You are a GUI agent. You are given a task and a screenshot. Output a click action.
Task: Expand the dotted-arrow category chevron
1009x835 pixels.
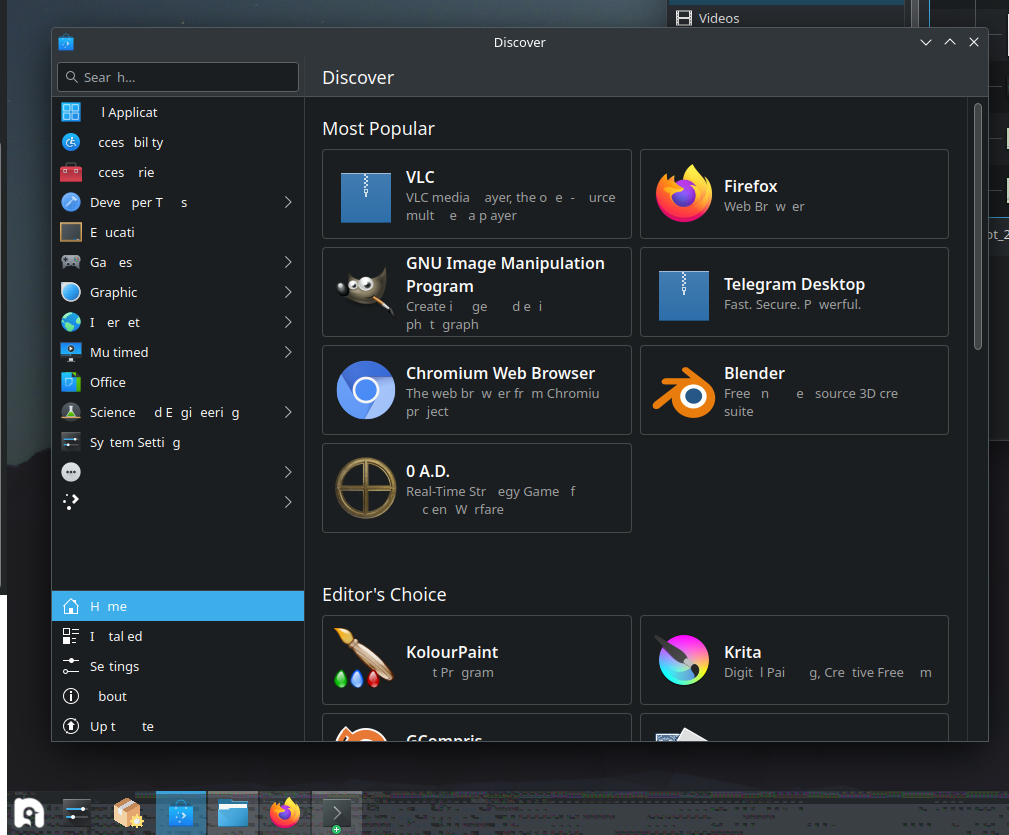pyautogui.click(x=288, y=502)
